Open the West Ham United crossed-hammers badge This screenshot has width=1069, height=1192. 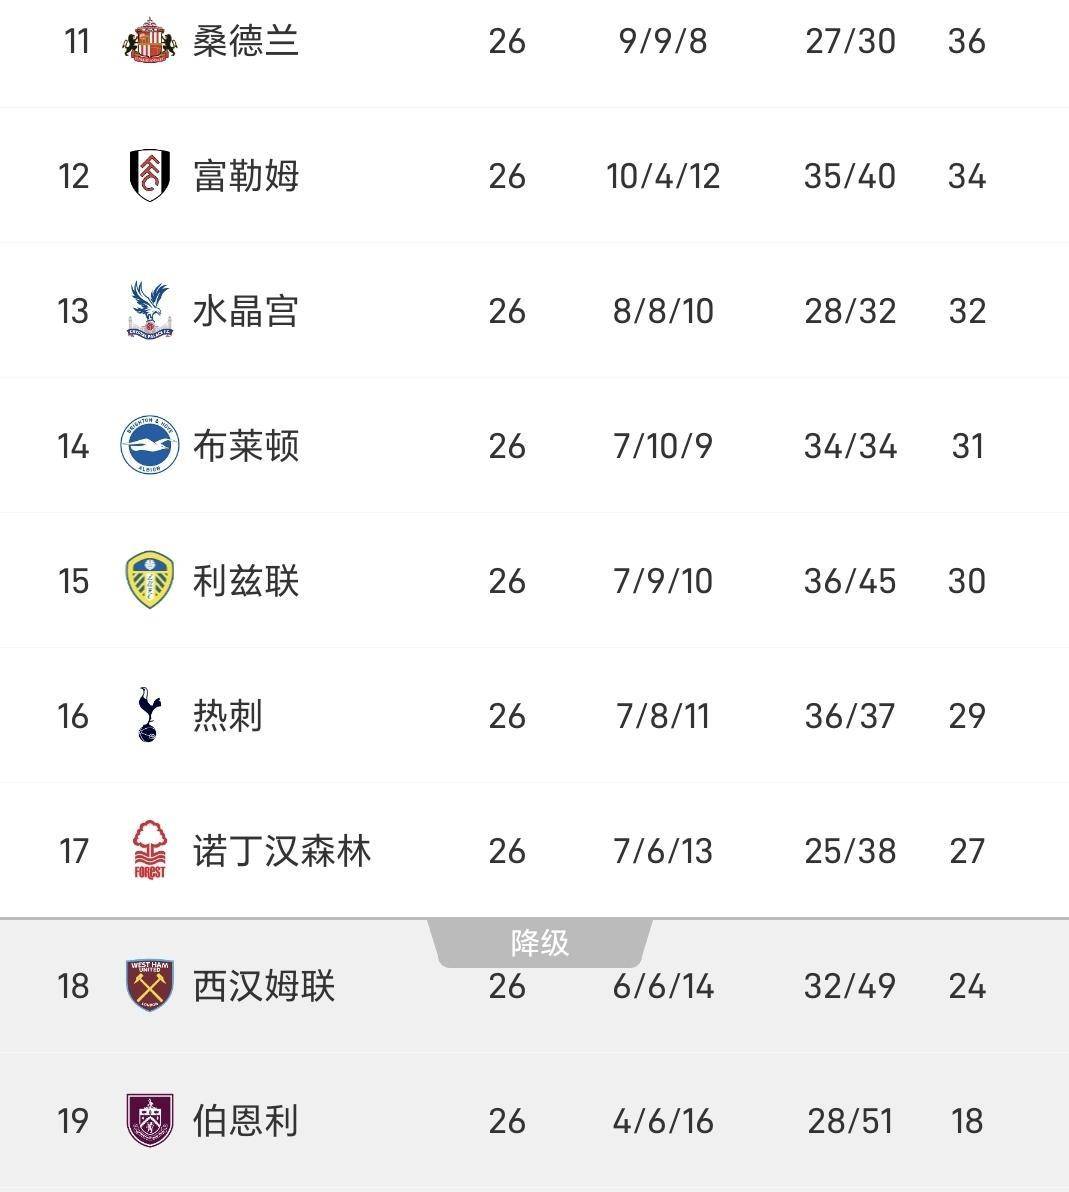click(x=147, y=985)
